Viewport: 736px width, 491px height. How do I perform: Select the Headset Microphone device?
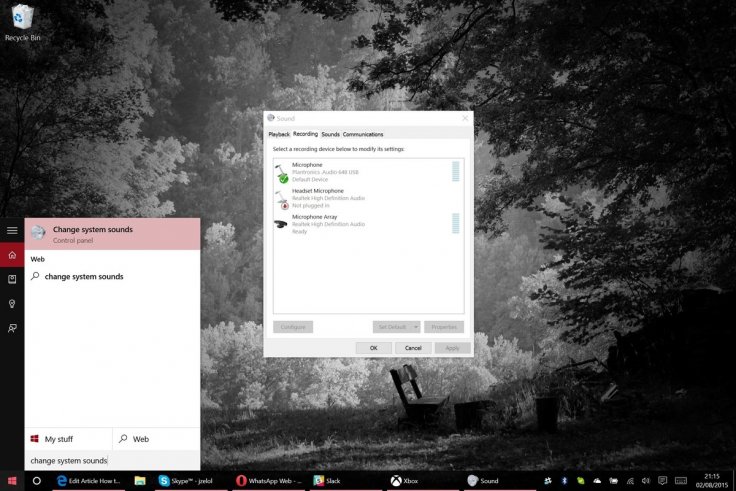coord(368,198)
